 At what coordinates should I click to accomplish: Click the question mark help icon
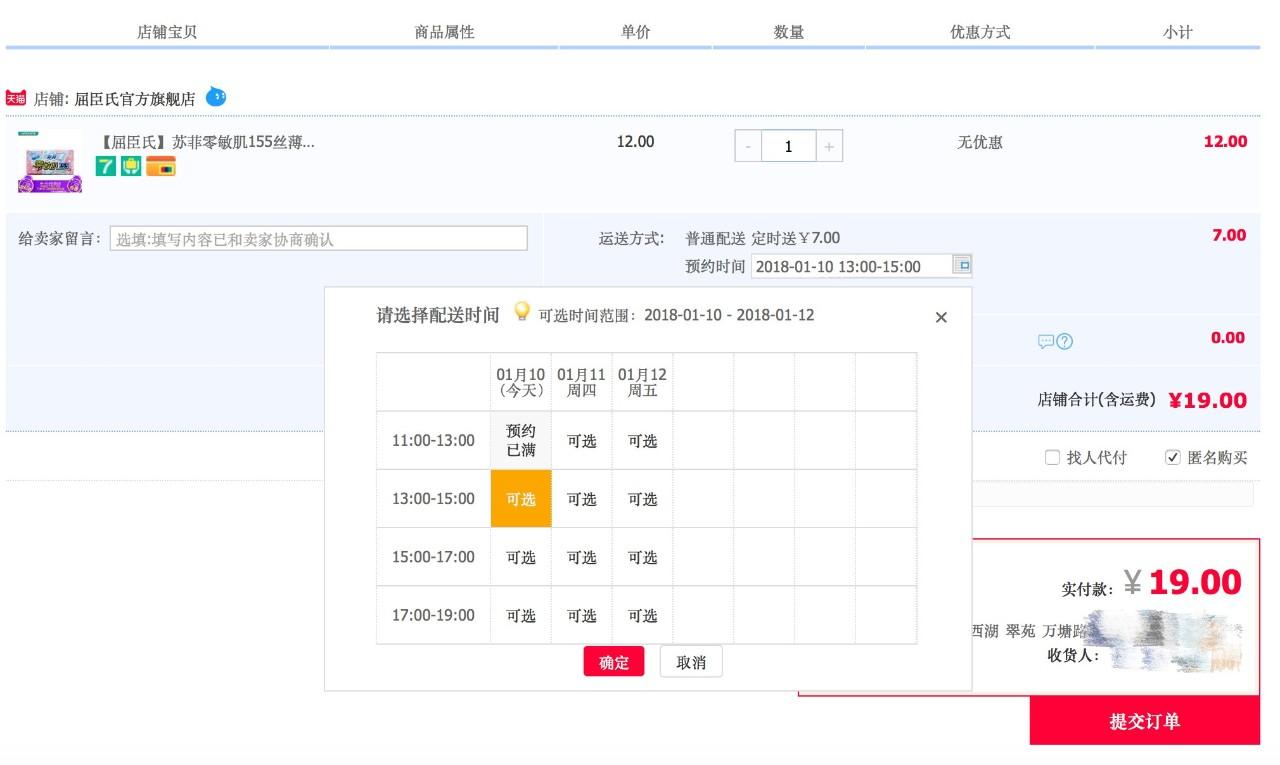[x=1065, y=341]
